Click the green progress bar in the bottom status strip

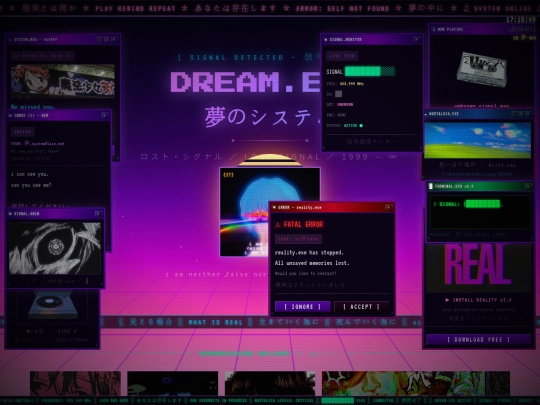pyautogui.click(x=337, y=401)
